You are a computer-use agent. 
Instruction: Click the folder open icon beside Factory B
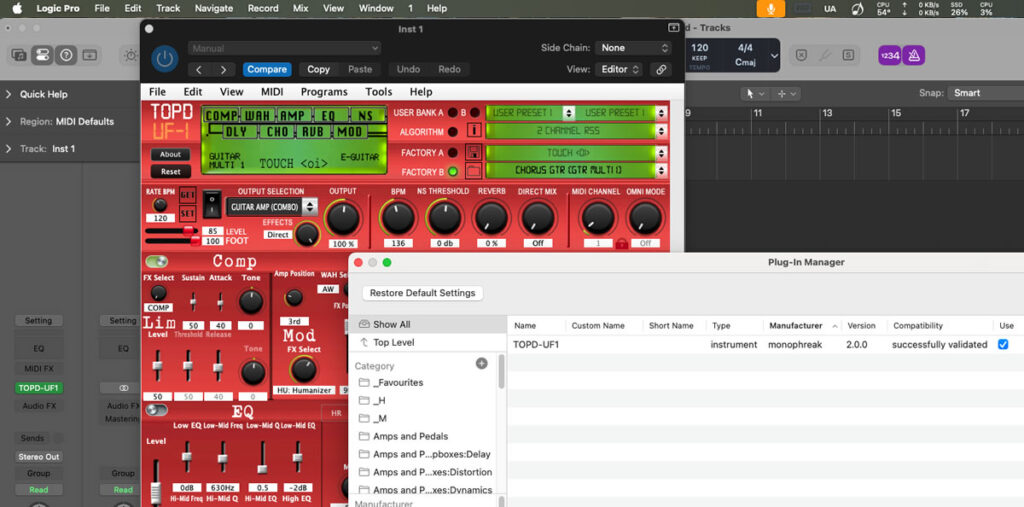474,172
